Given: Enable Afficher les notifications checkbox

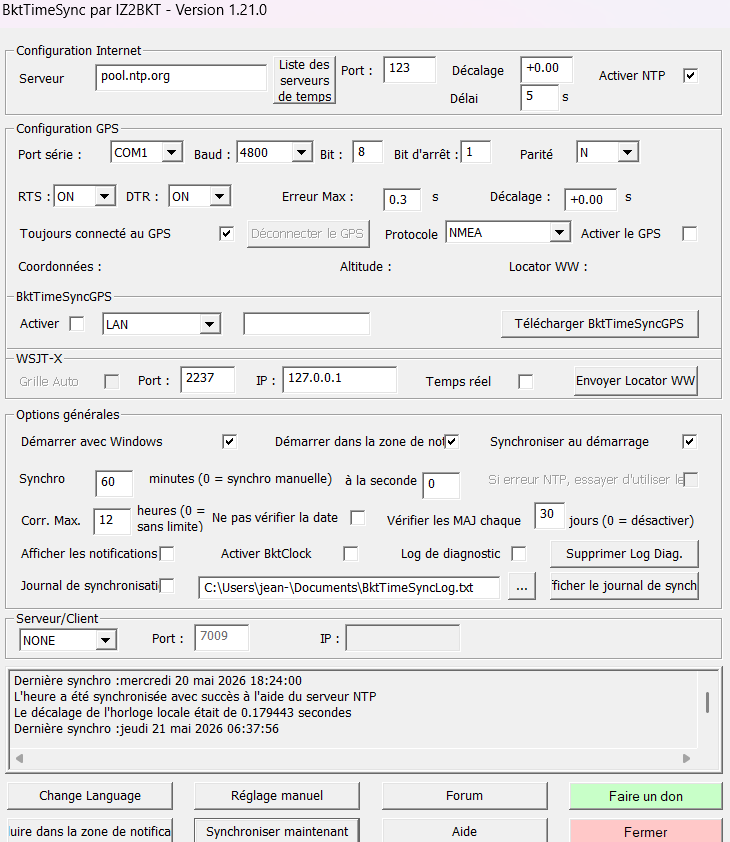Looking at the screenshot, I should tap(167, 554).
